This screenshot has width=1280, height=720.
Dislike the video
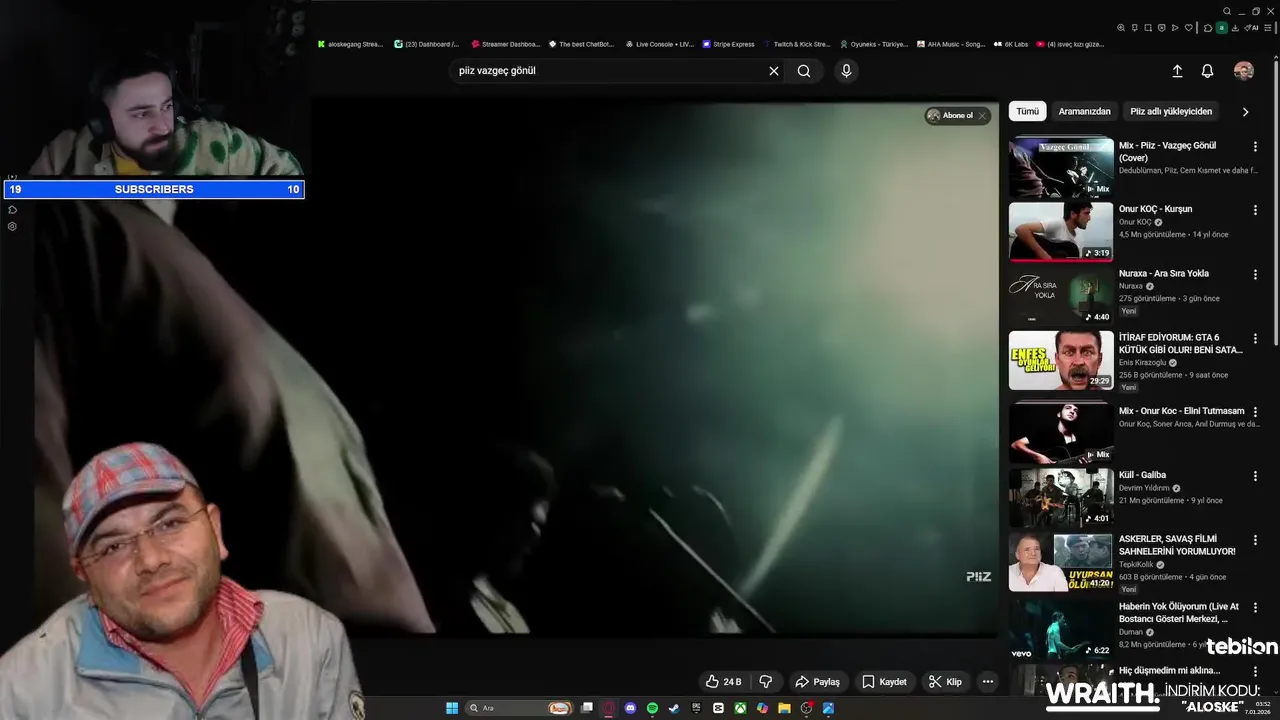[766, 682]
